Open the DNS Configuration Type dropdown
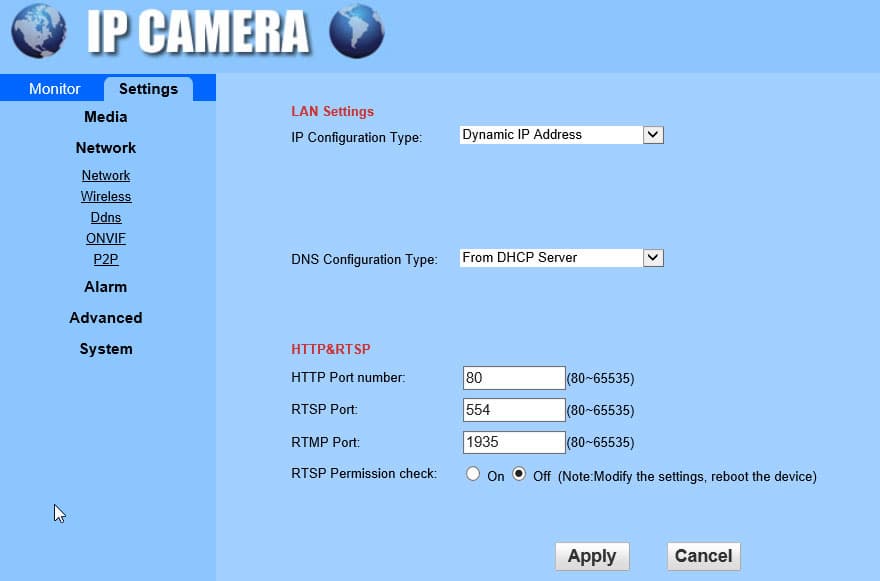 561,258
